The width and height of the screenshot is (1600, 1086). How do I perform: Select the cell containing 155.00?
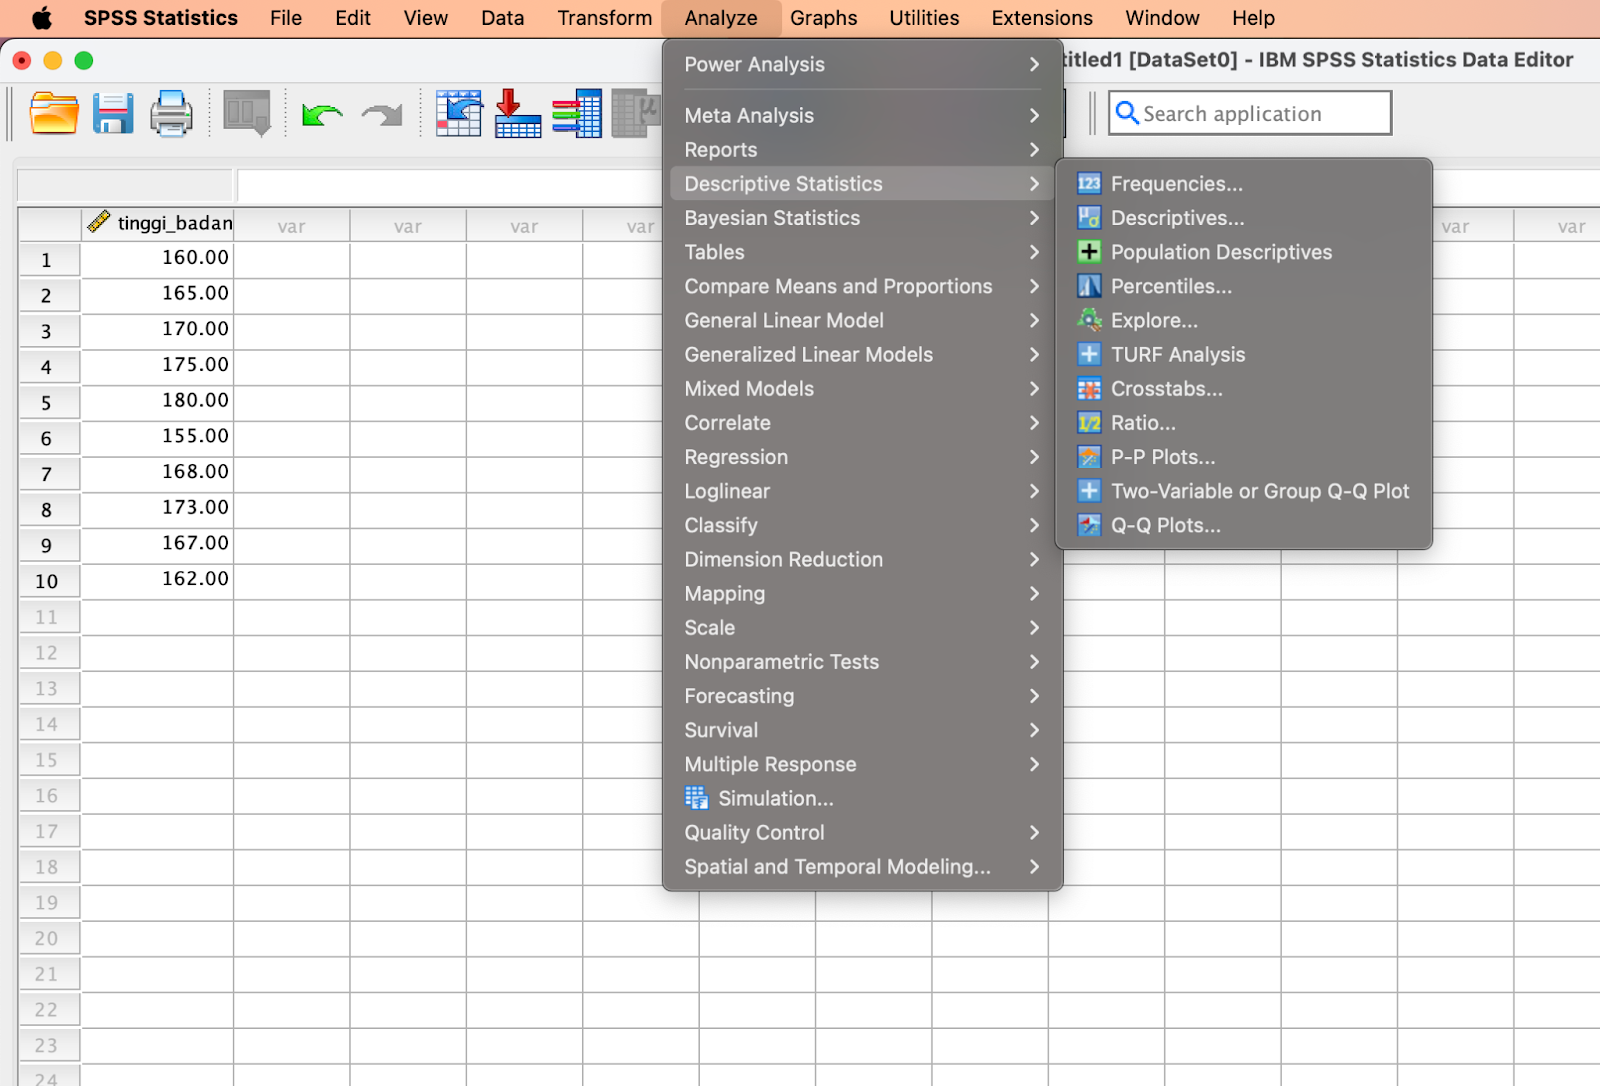157,437
